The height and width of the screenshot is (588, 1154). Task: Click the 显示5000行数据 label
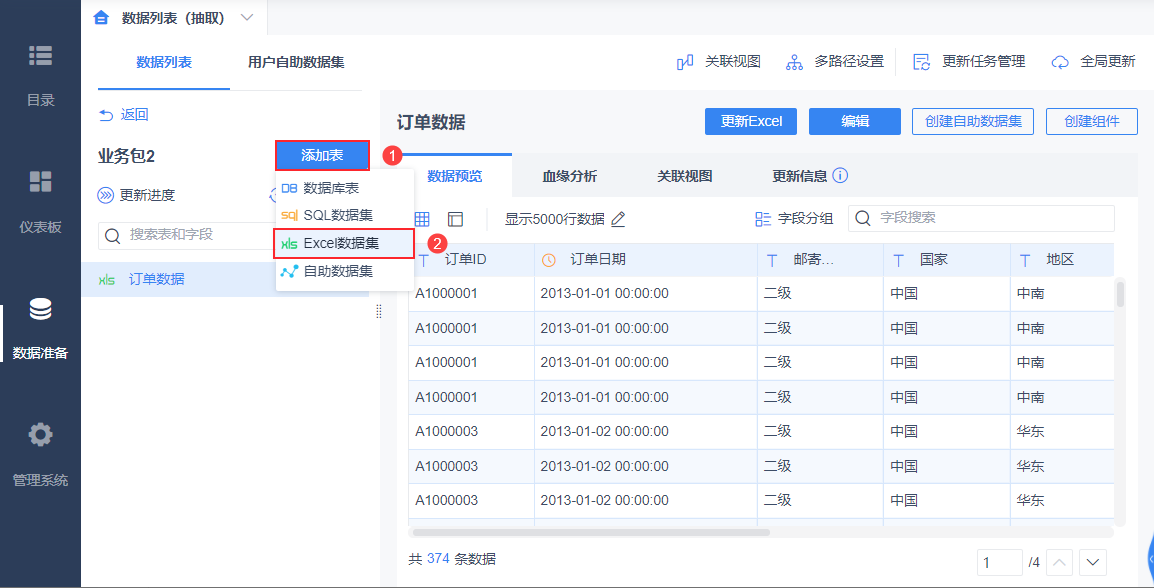[x=555, y=219]
